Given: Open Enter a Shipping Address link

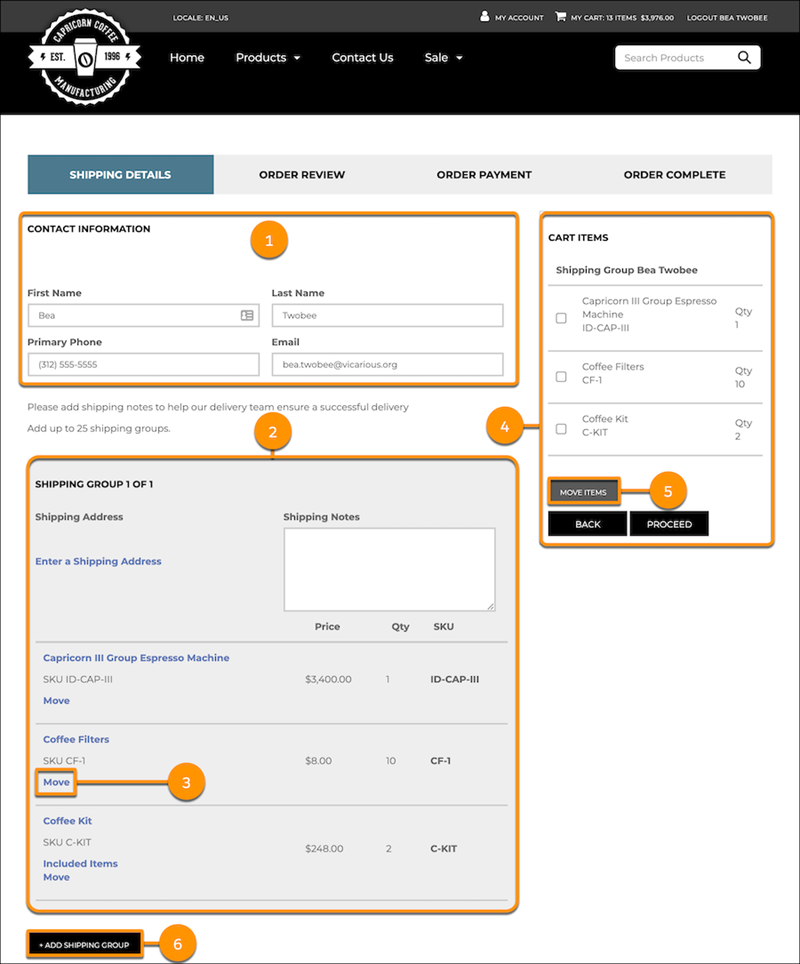Looking at the screenshot, I should [x=98, y=561].
